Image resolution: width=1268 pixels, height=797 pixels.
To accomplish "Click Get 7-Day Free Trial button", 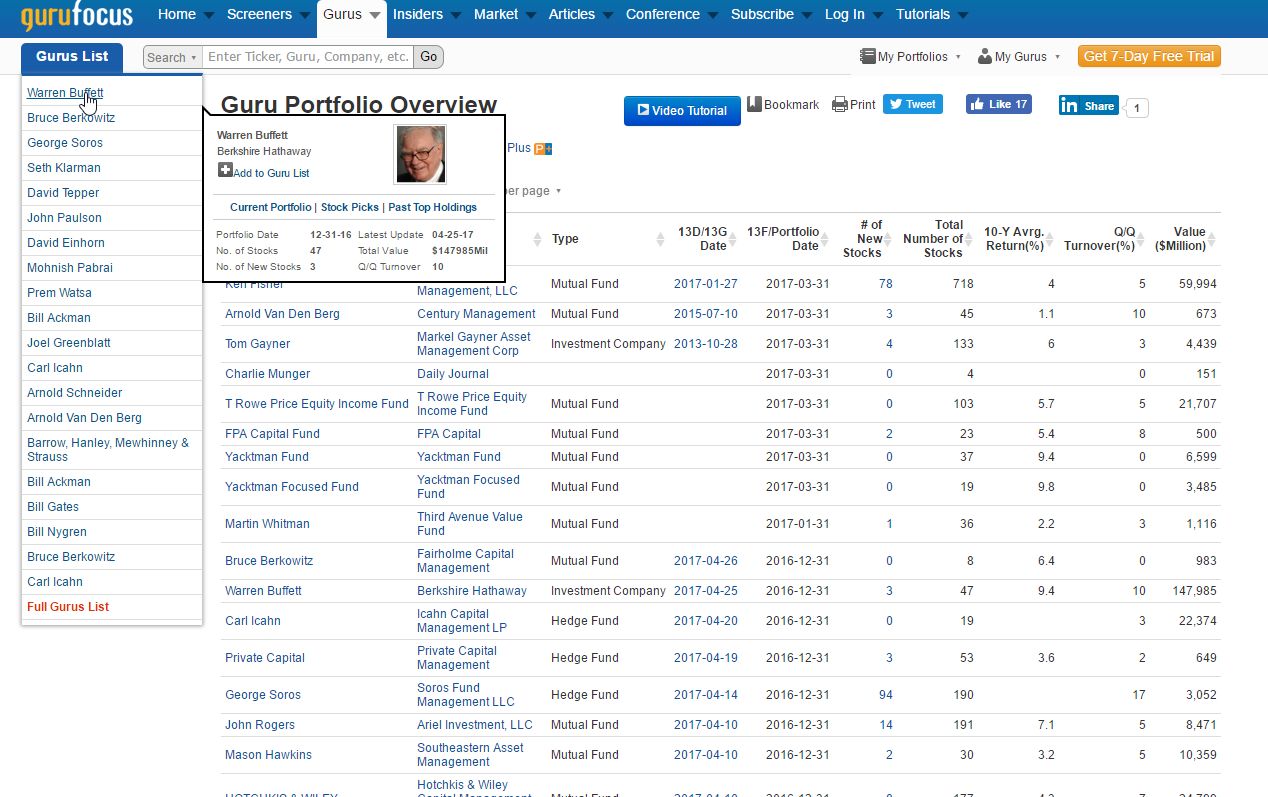I will click(x=1149, y=56).
